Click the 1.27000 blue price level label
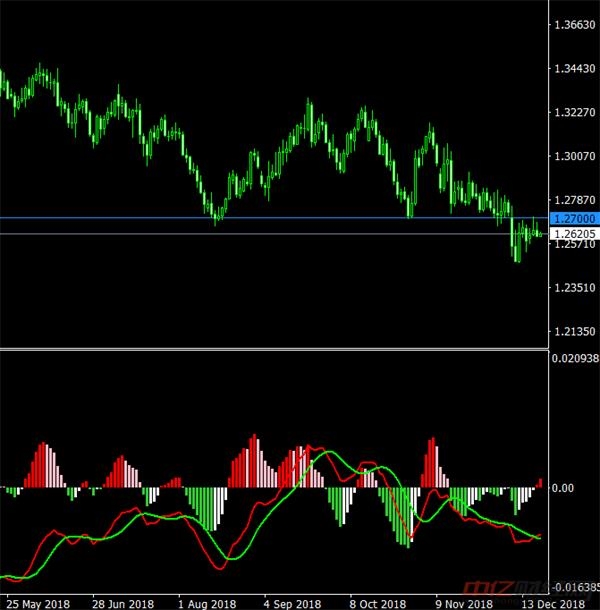 [575, 219]
